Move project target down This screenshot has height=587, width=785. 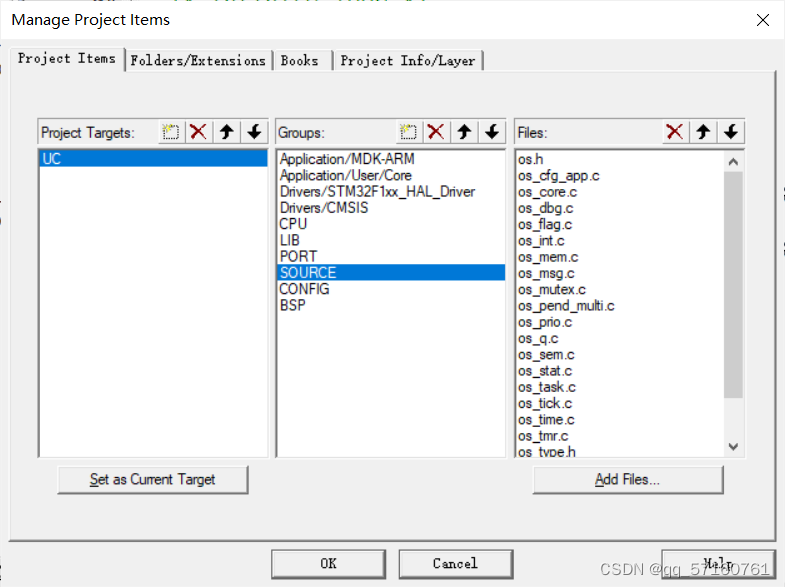pos(254,132)
